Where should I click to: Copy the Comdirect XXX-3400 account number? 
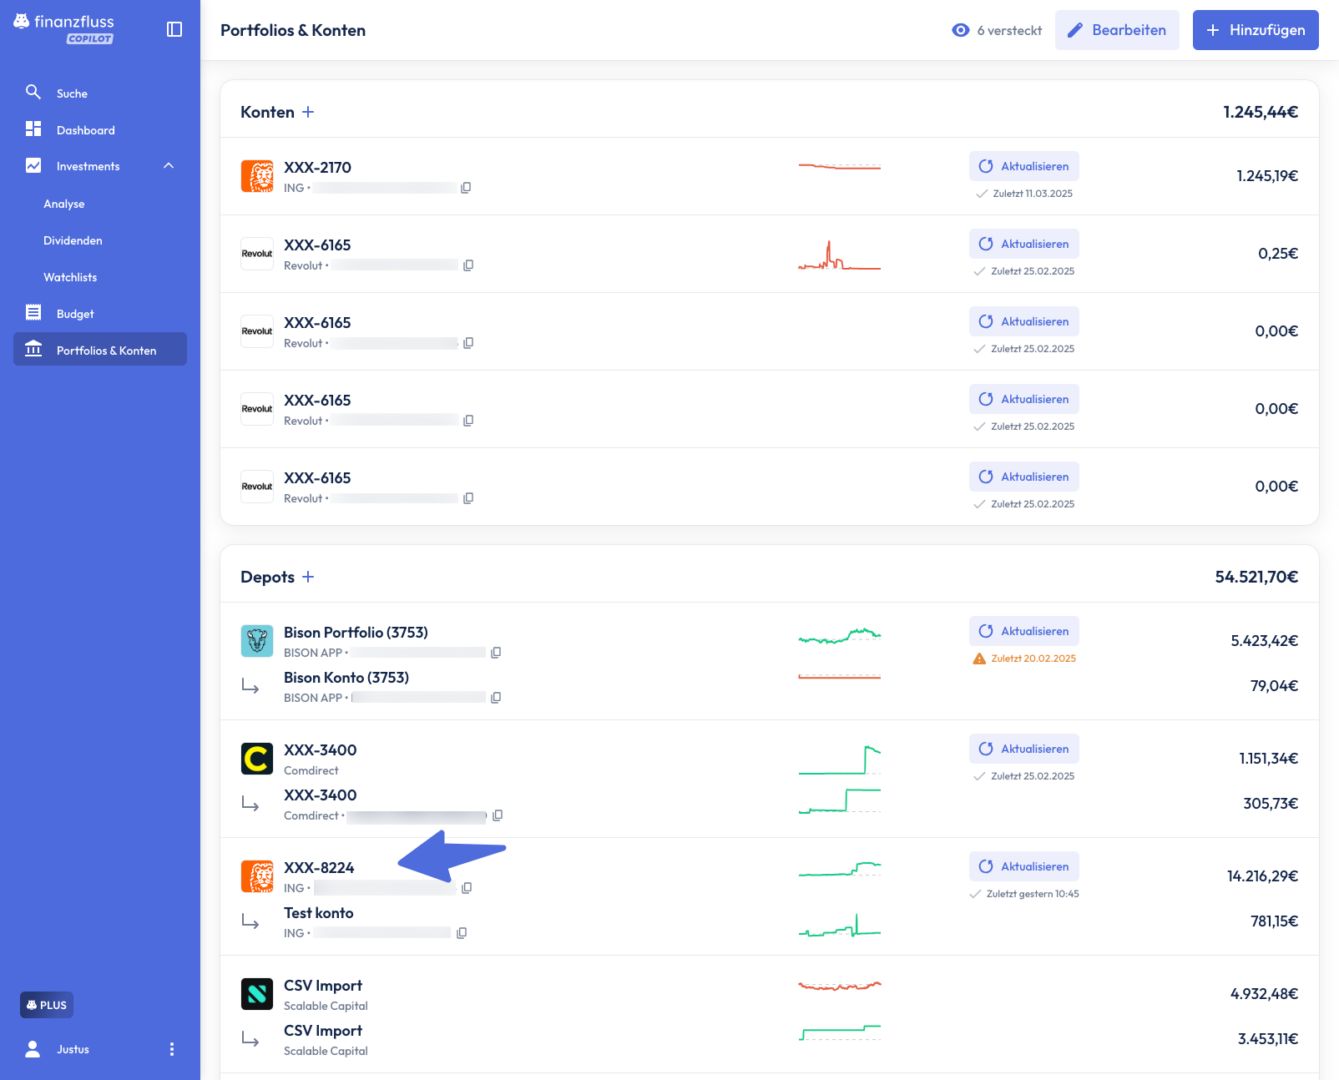click(497, 816)
